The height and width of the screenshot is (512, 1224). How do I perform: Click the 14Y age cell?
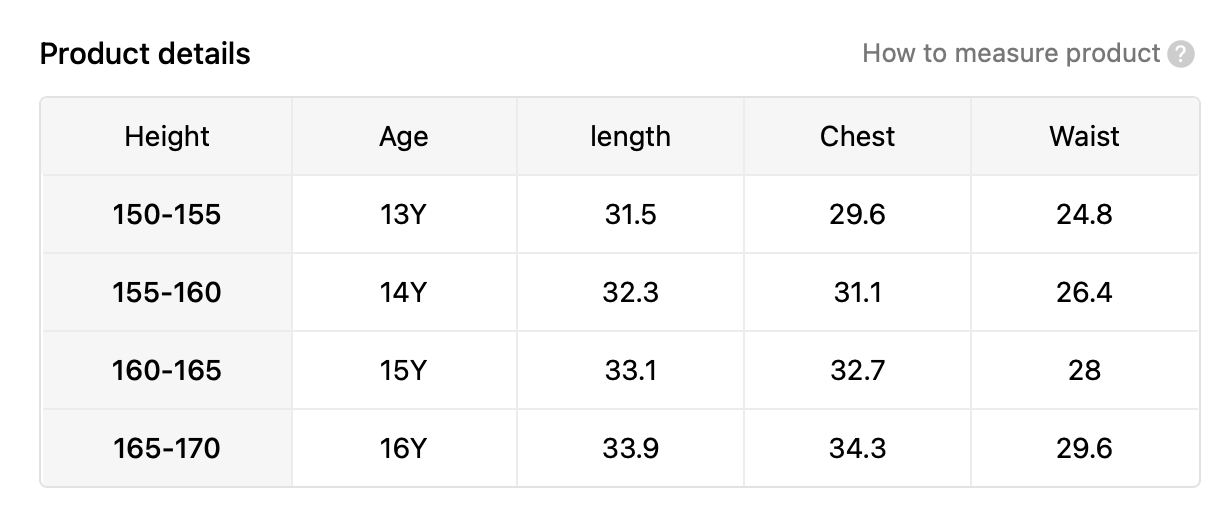[x=404, y=292]
